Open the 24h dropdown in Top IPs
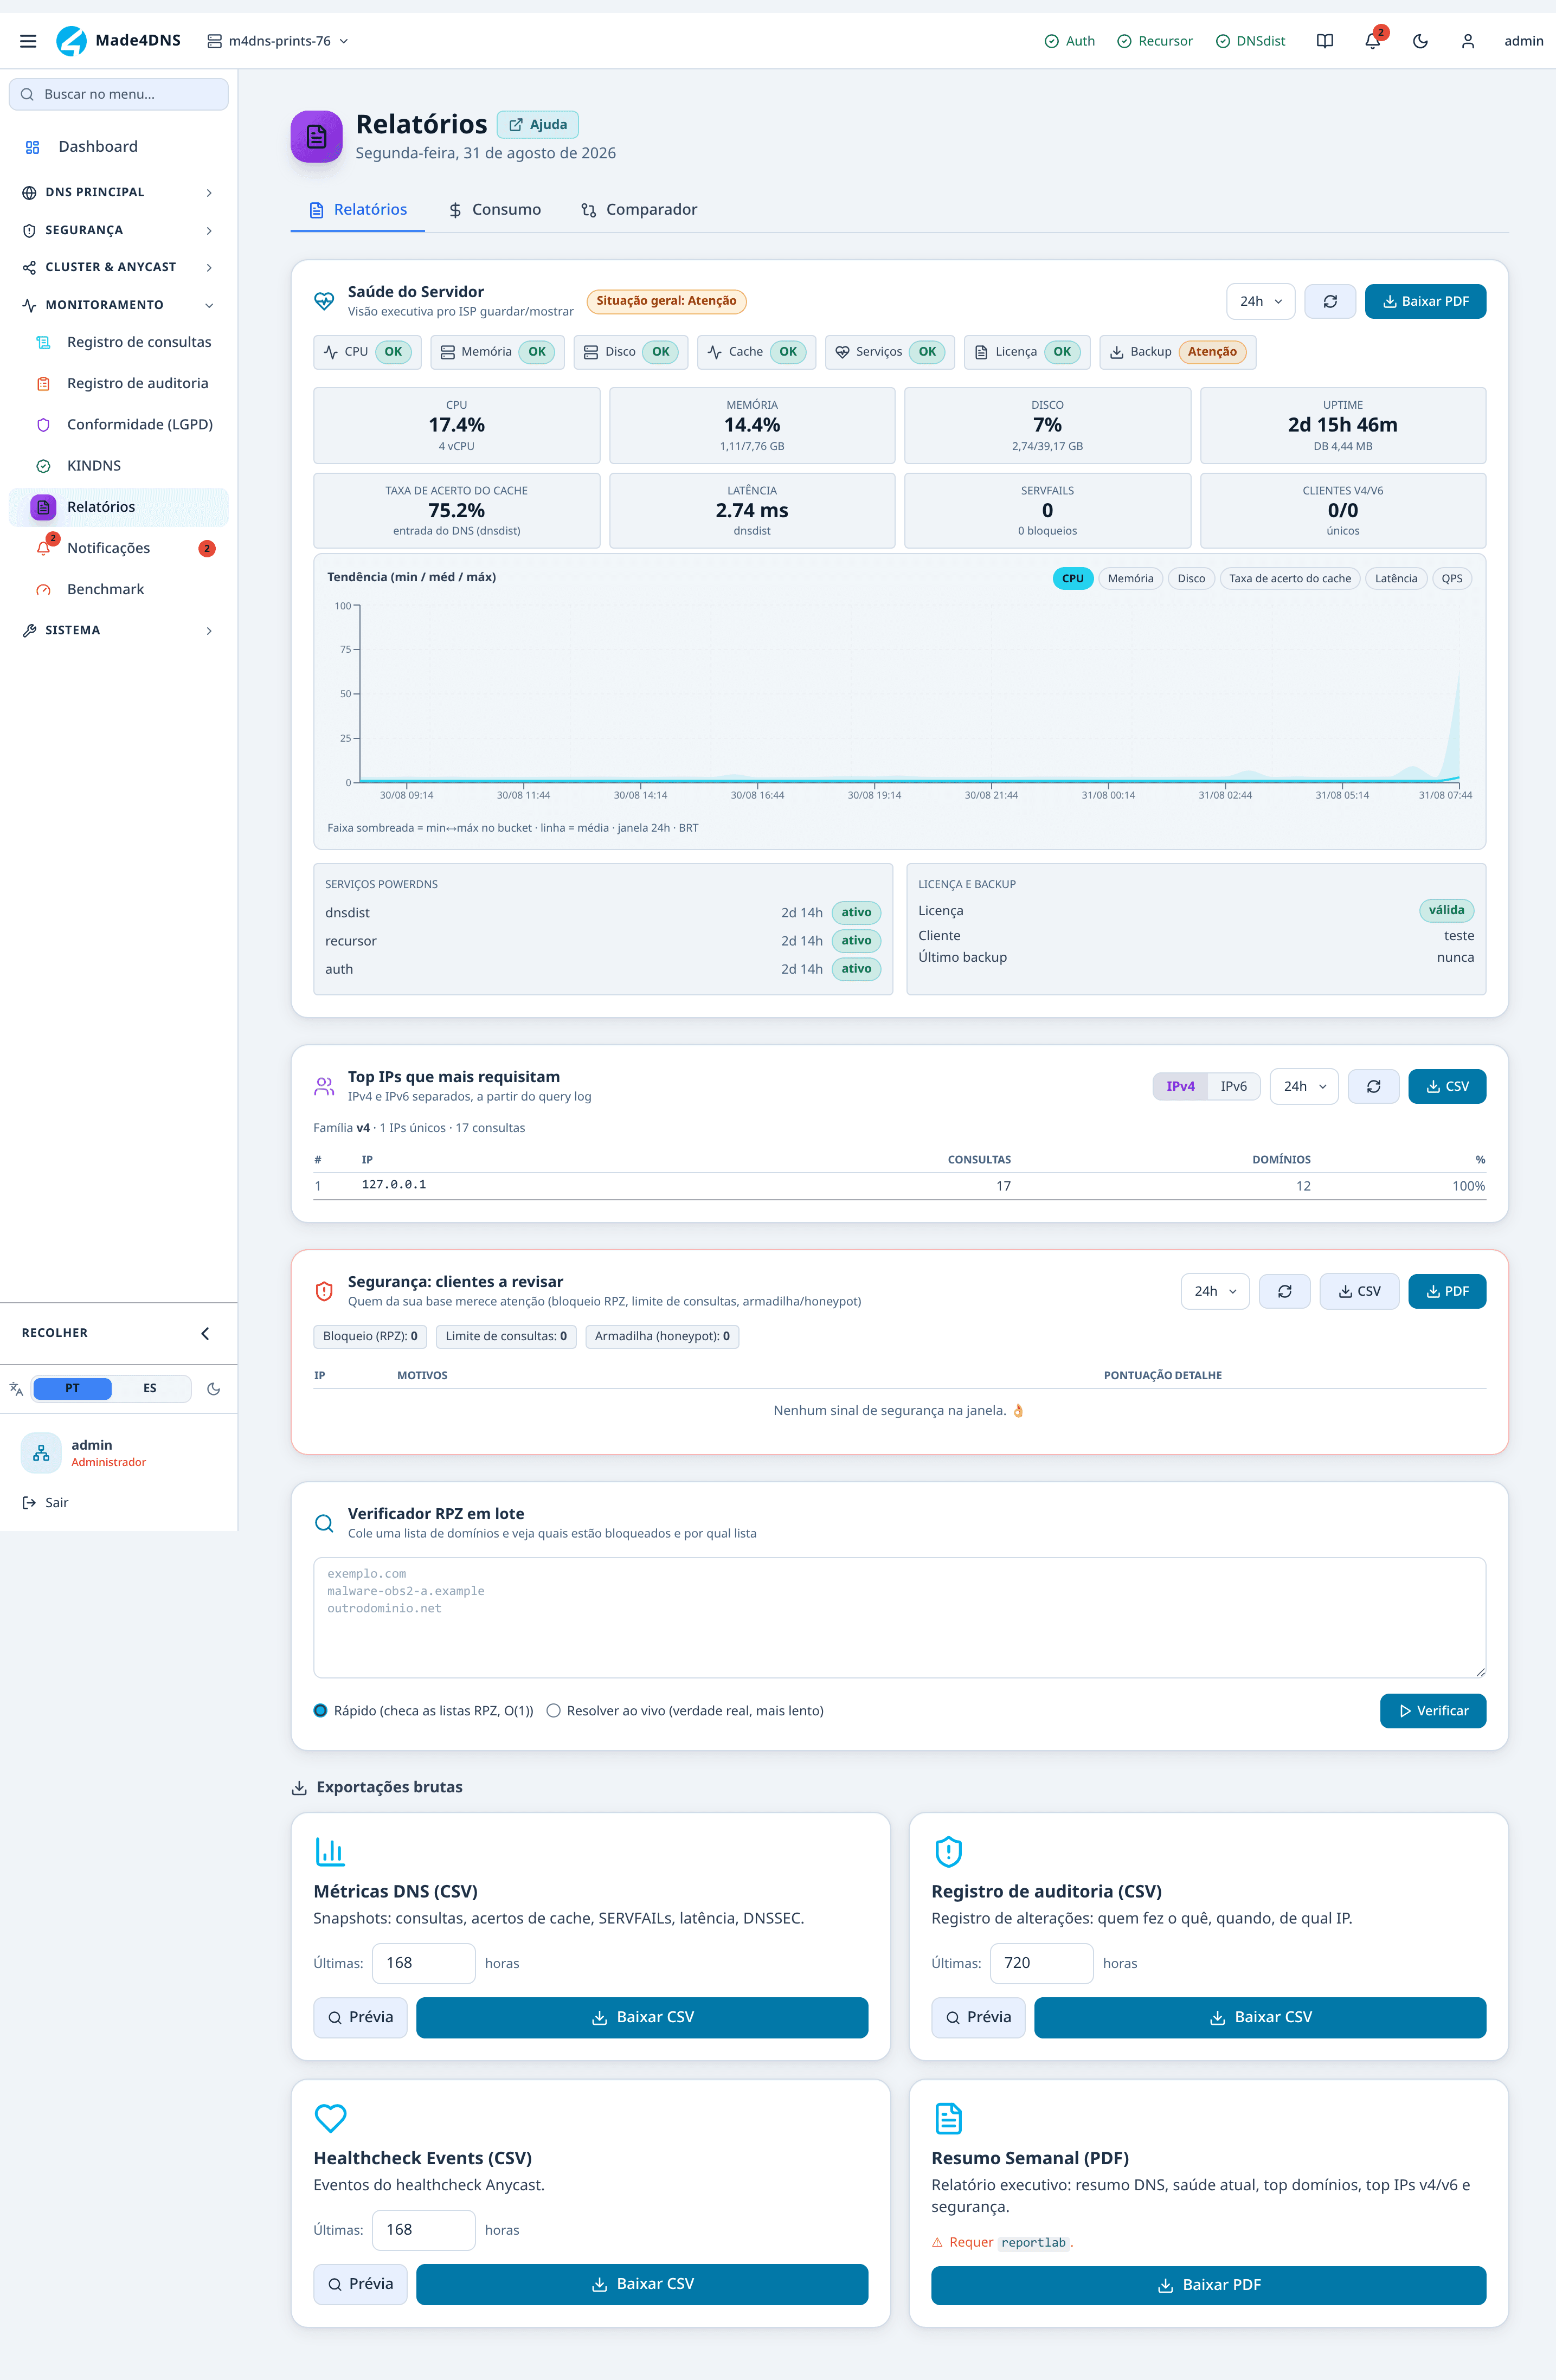 pos(1304,1086)
